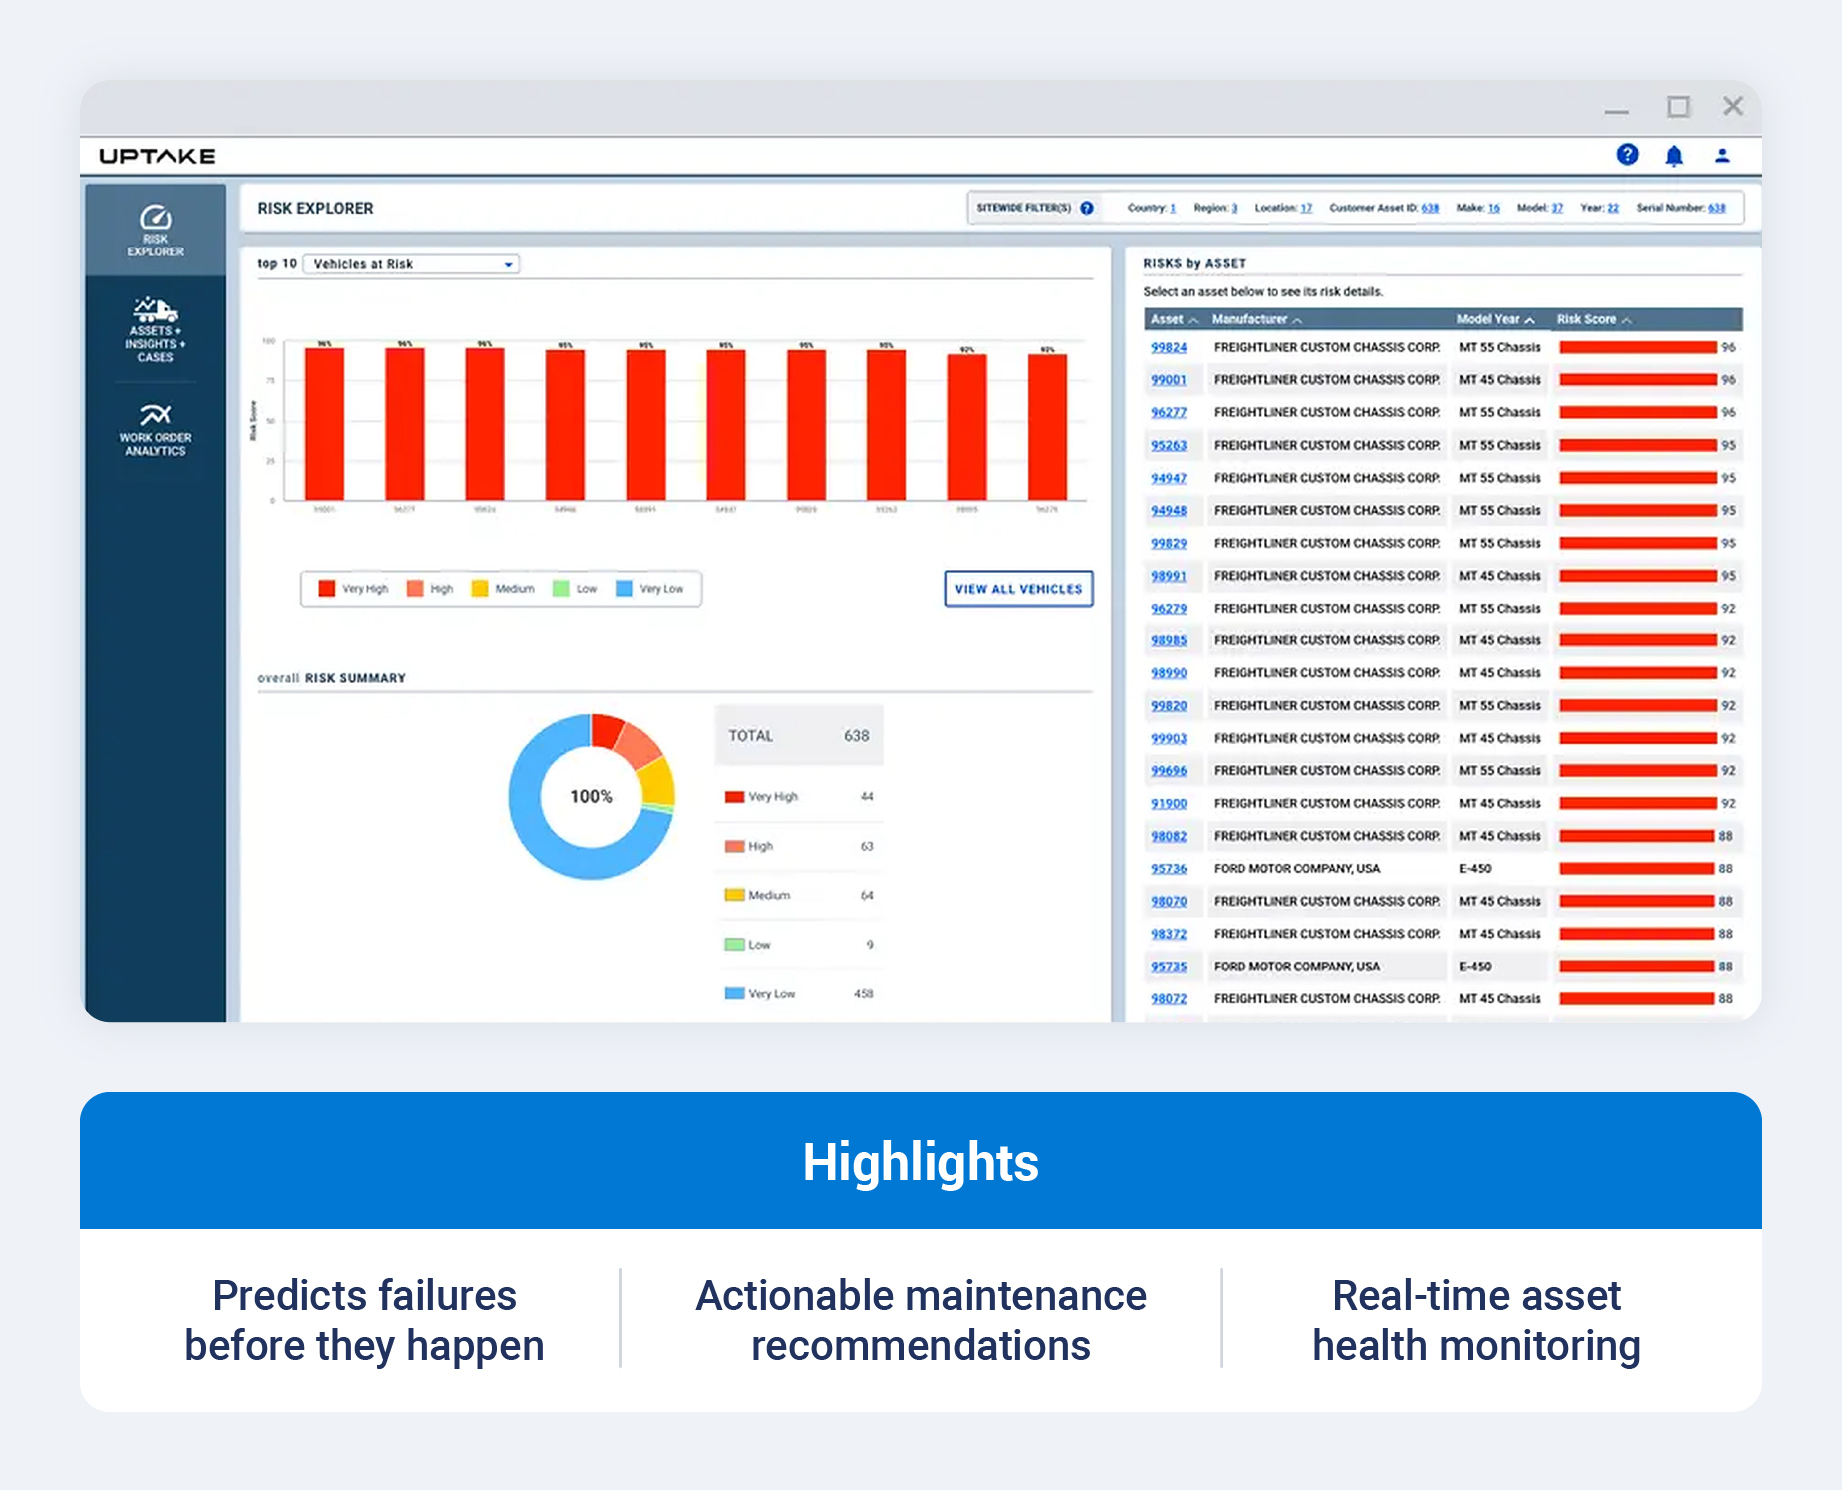Click Very Low swatch in chart legend
The image size is (1842, 1490).
(624, 588)
